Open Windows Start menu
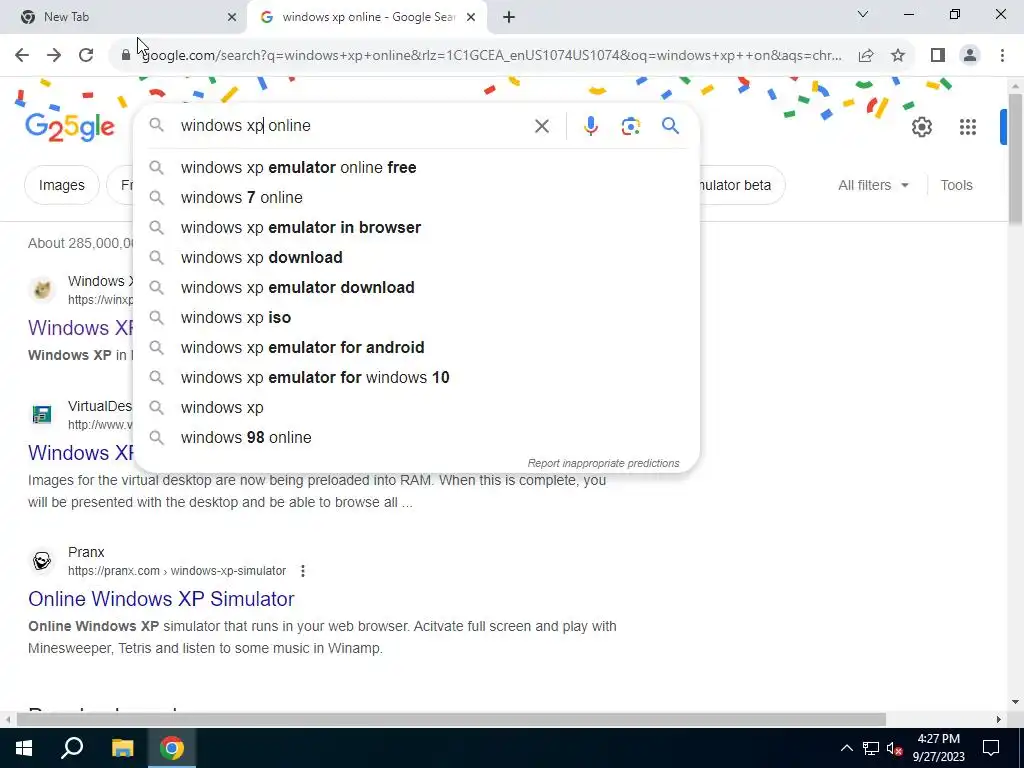This screenshot has width=1024, height=768. (24, 748)
